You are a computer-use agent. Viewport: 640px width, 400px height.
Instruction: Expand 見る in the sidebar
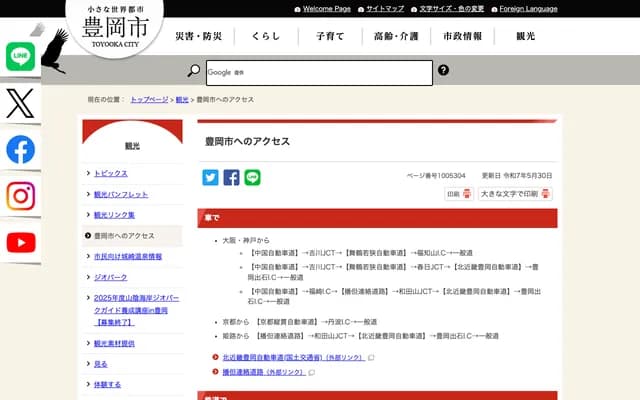pyautogui.click(x=100, y=364)
